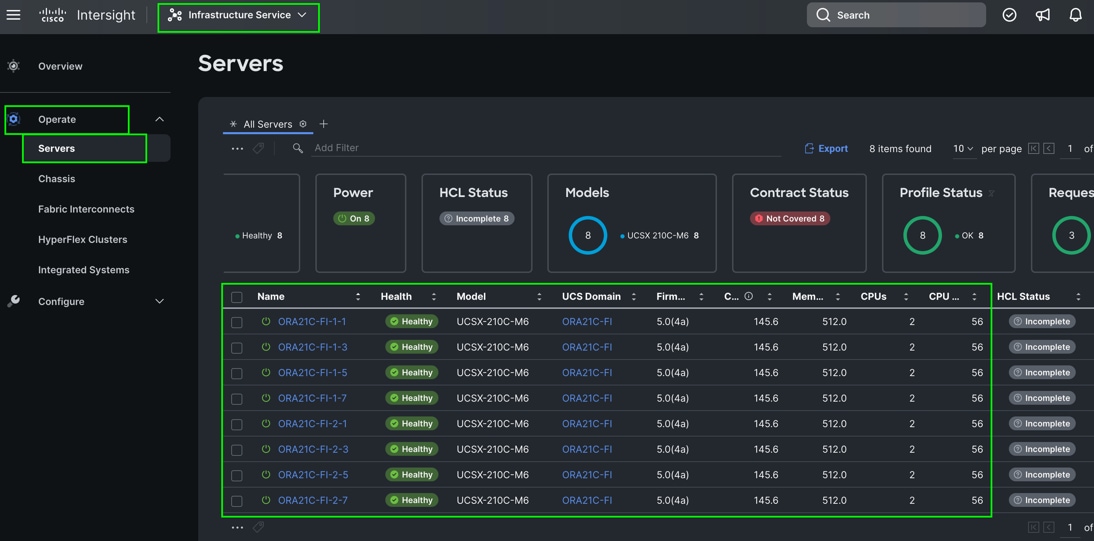Check the ORA21C-FI-2-5 row checkbox

[x=237, y=475]
